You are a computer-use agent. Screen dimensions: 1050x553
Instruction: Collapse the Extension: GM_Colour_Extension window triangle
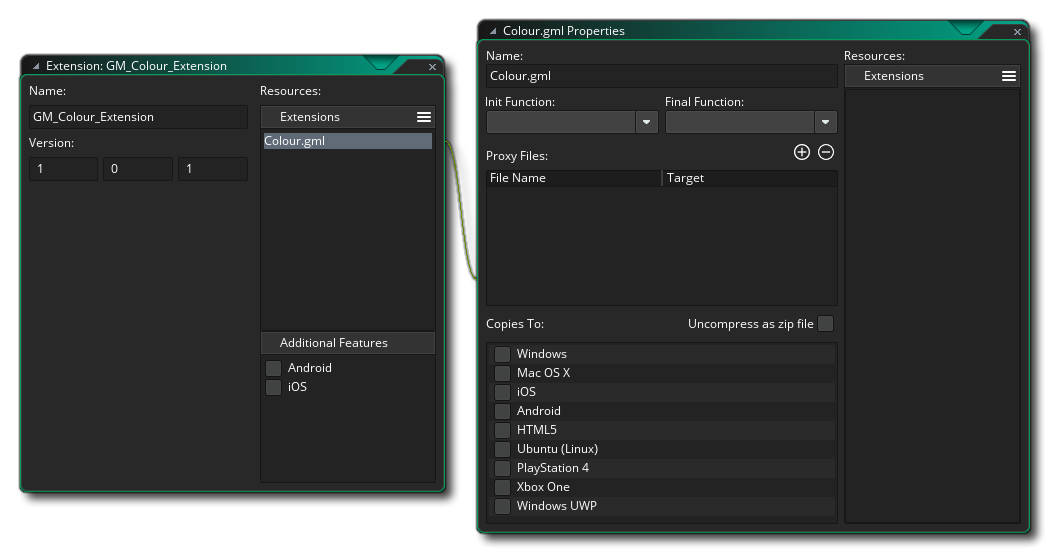click(36, 66)
